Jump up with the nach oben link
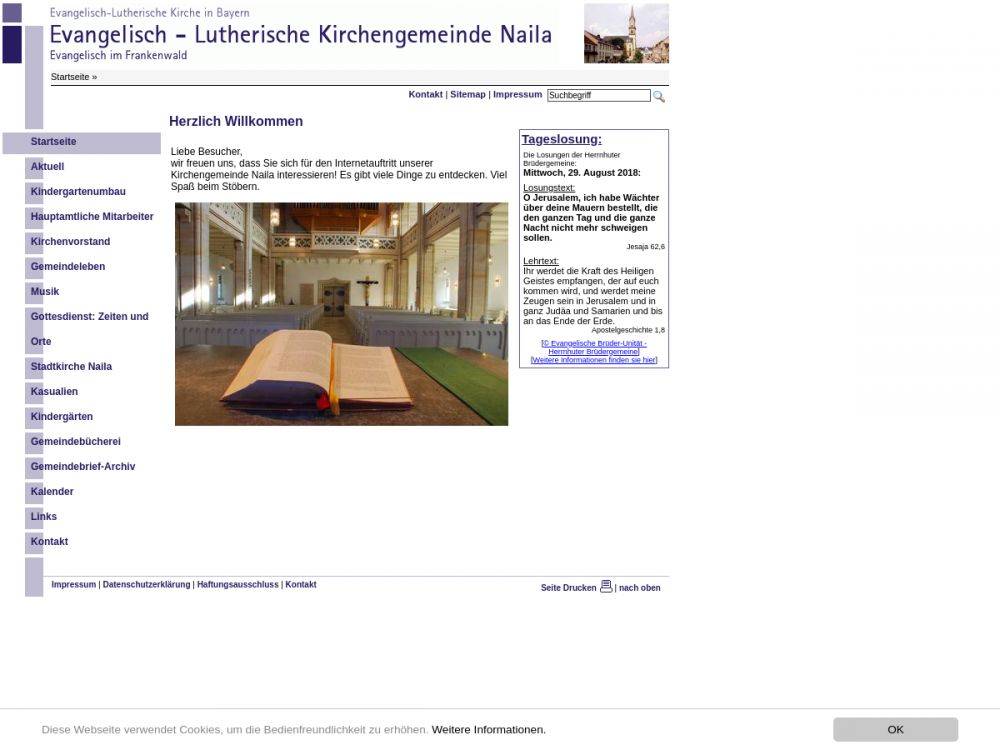Screen dimensions: 1000x750 coord(639,588)
